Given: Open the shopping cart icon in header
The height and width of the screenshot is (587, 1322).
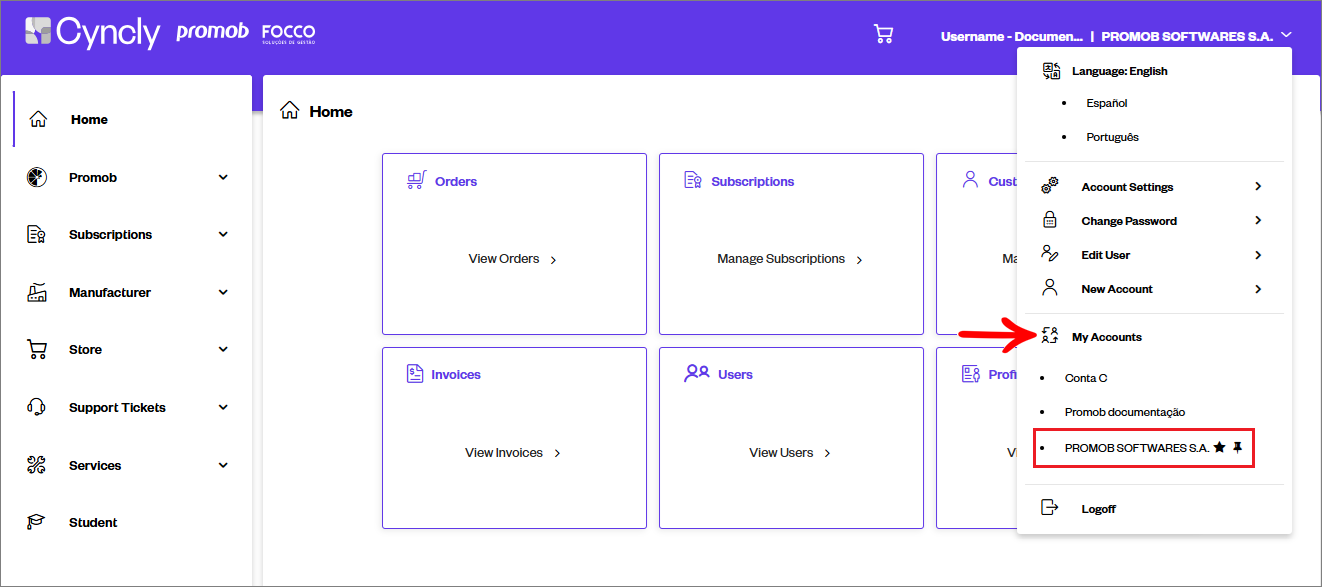Looking at the screenshot, I should click(x=883, y=34).
